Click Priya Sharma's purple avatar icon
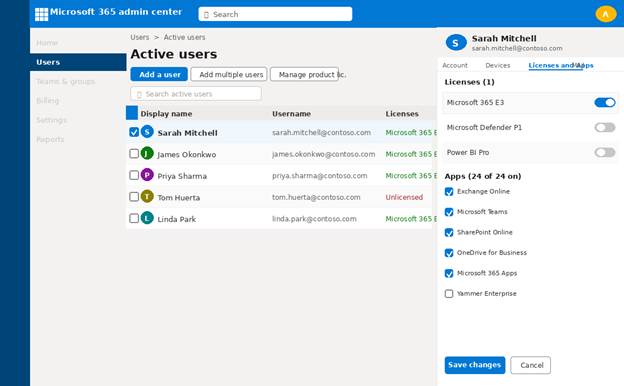Image resolution: width=624 pixels, height=386 pixels. (x=147, y=175)
